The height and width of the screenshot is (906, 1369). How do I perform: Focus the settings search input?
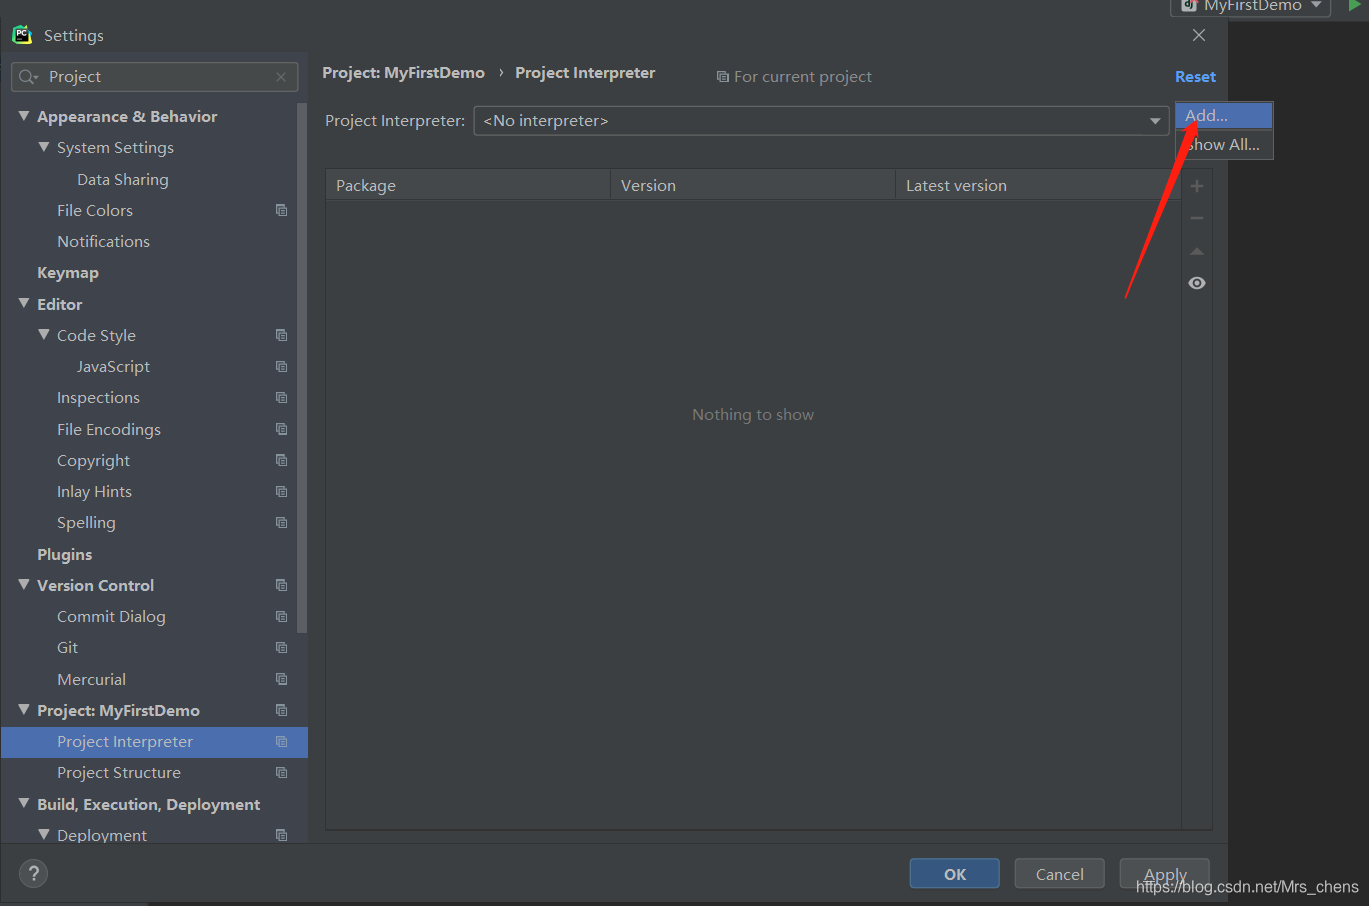click(x=155, y=77)
